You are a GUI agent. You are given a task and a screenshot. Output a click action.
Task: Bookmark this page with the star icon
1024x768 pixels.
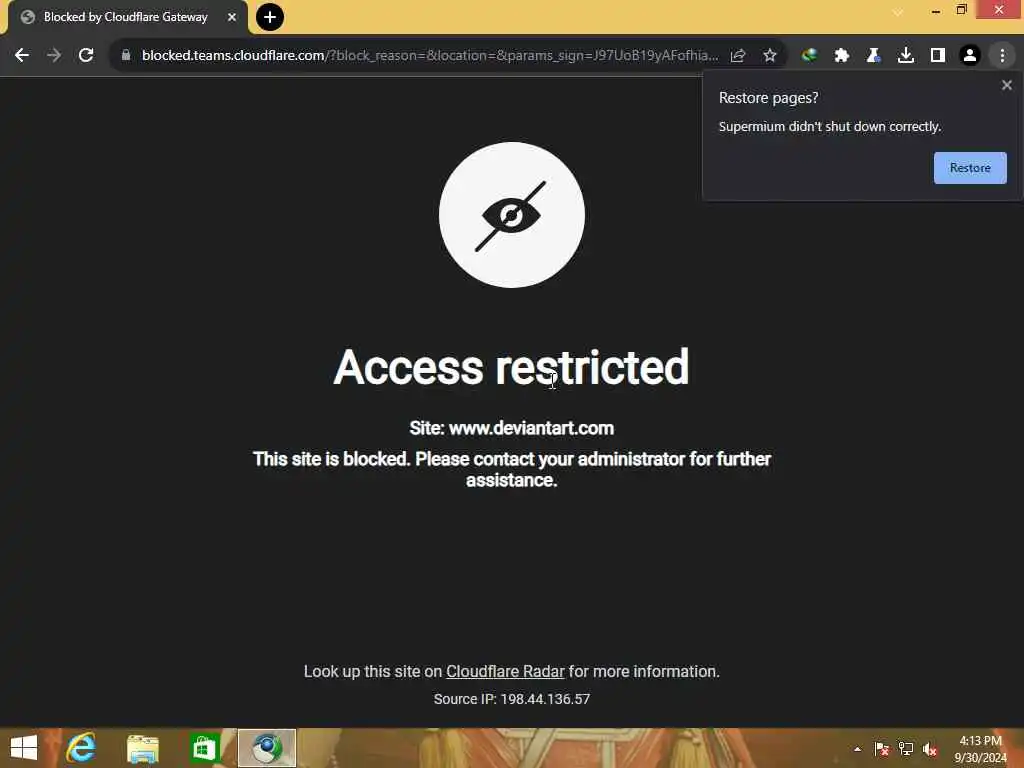(x=770, y=56)
